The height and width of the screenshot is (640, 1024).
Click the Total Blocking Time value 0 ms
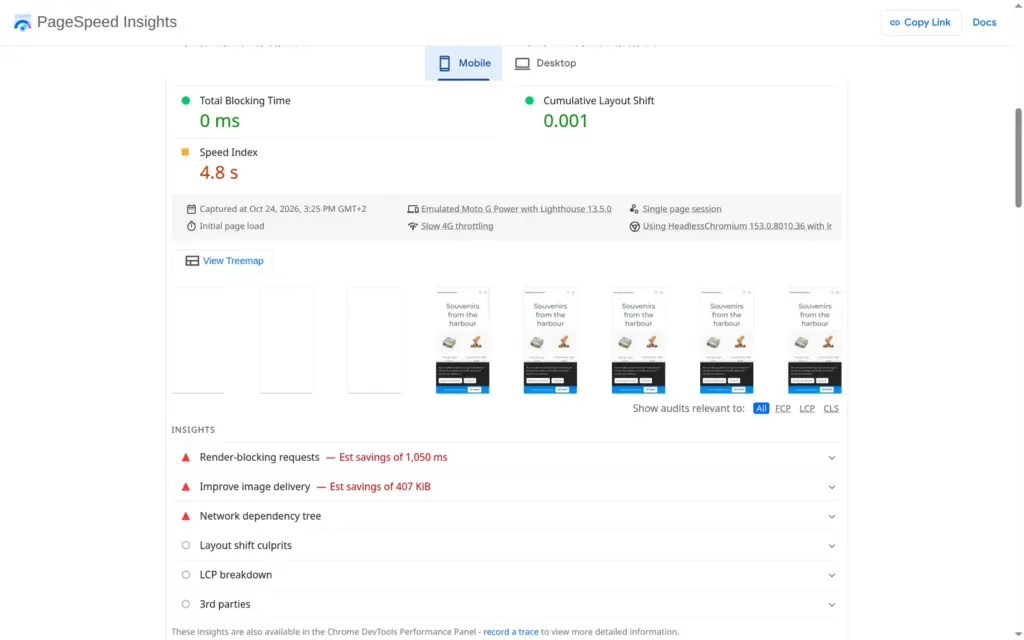[x=219, y=121]
